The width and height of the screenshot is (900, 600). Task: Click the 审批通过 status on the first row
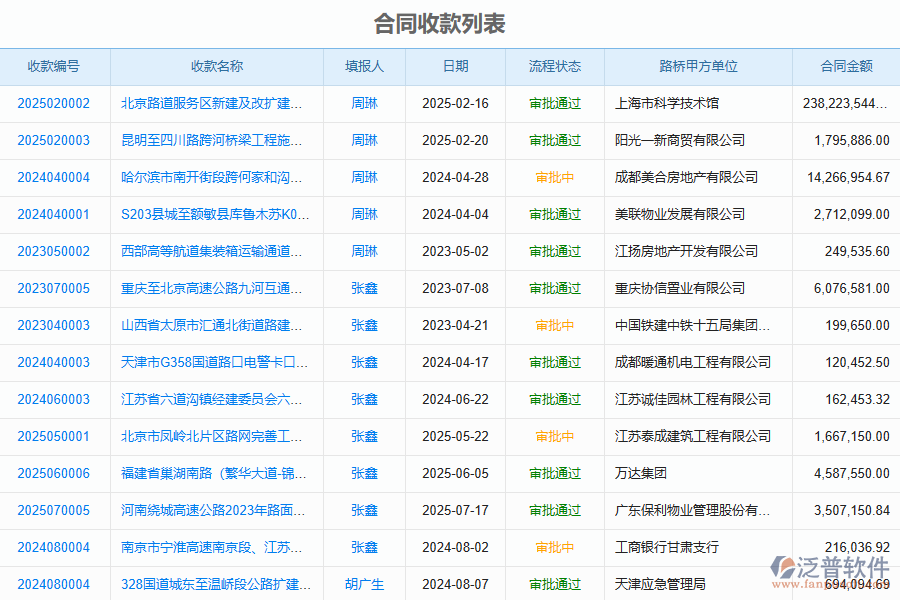coord(555,103)
